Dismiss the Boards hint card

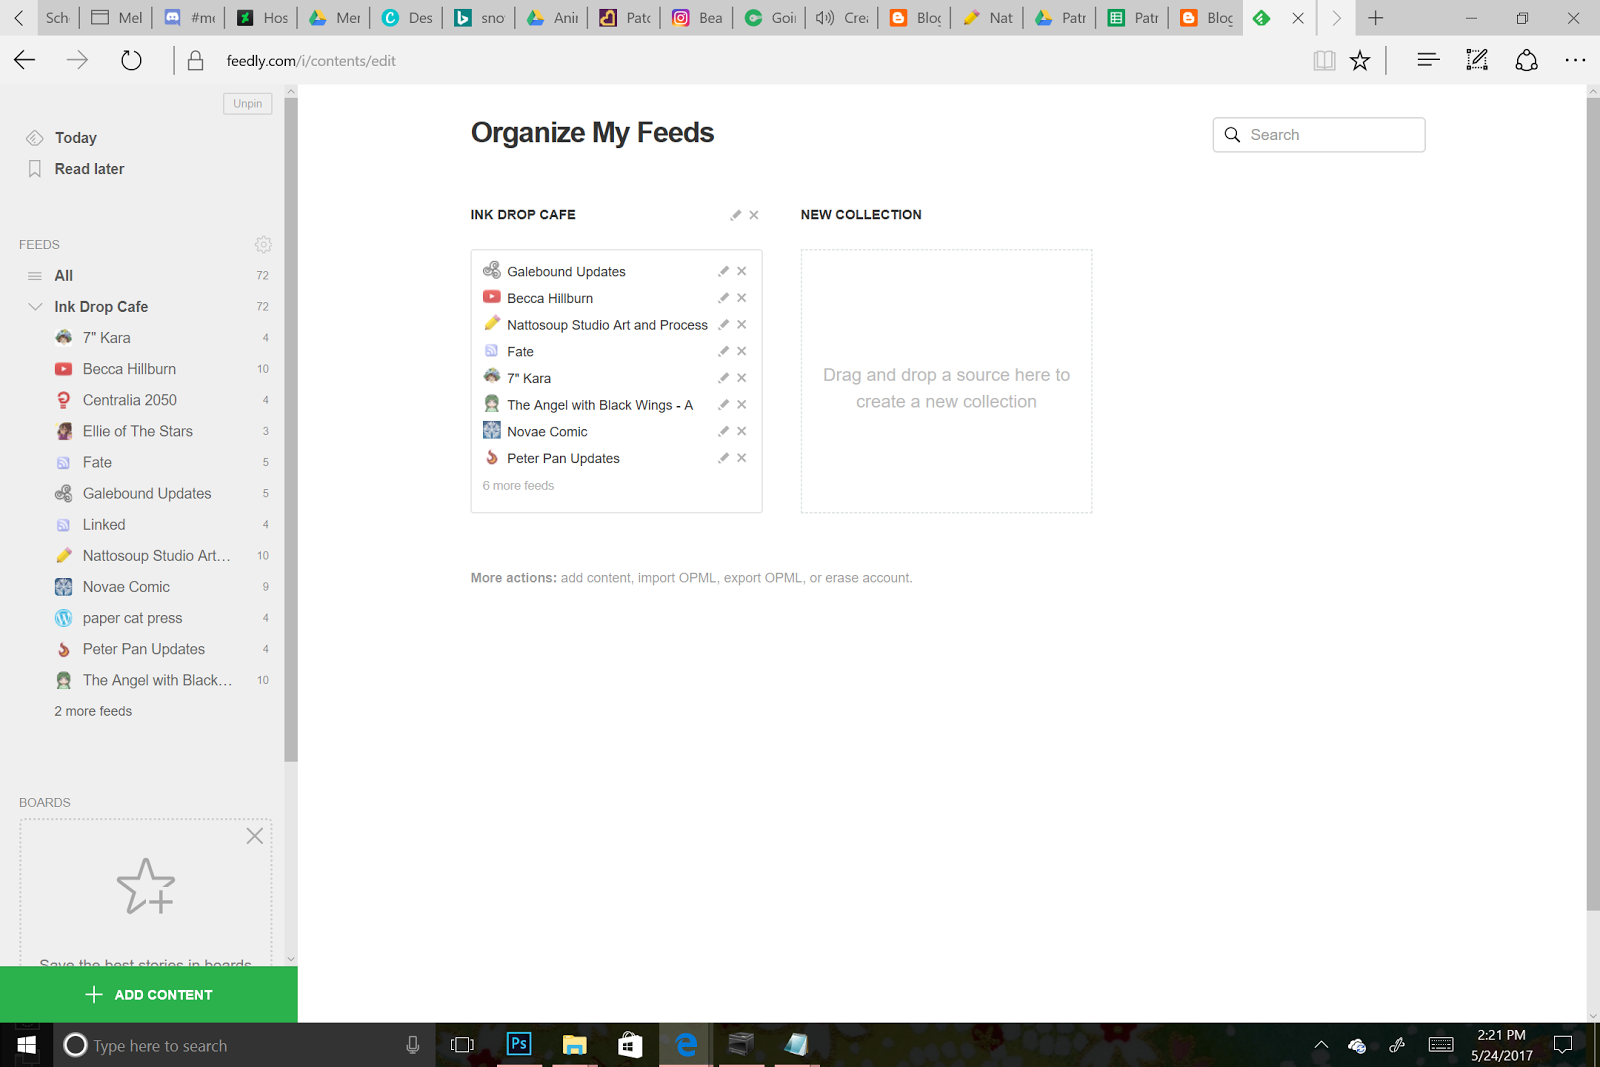point(255,836)
